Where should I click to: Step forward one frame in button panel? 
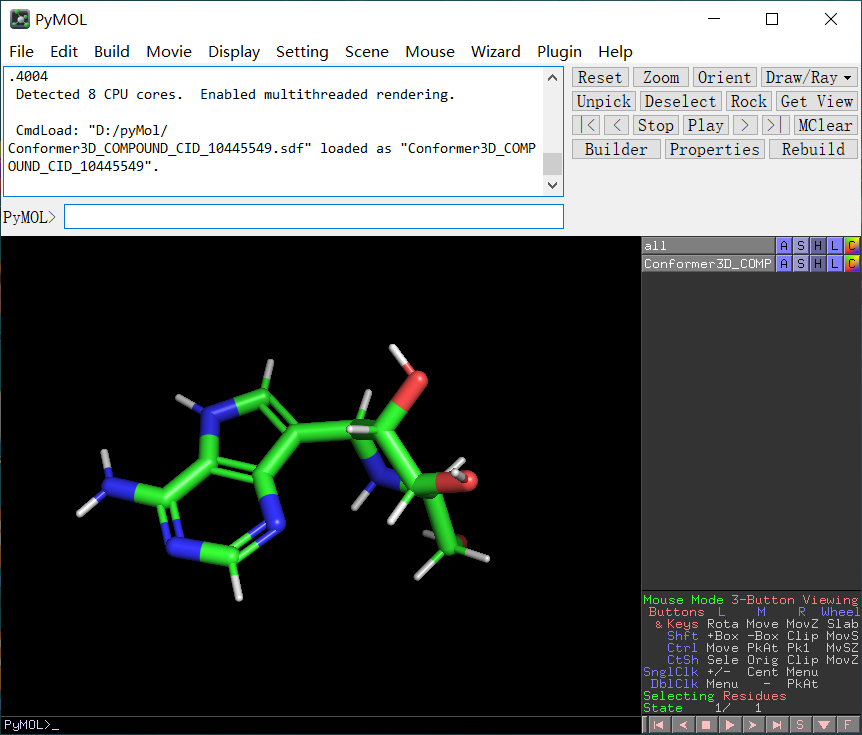(x=745, y=125)
